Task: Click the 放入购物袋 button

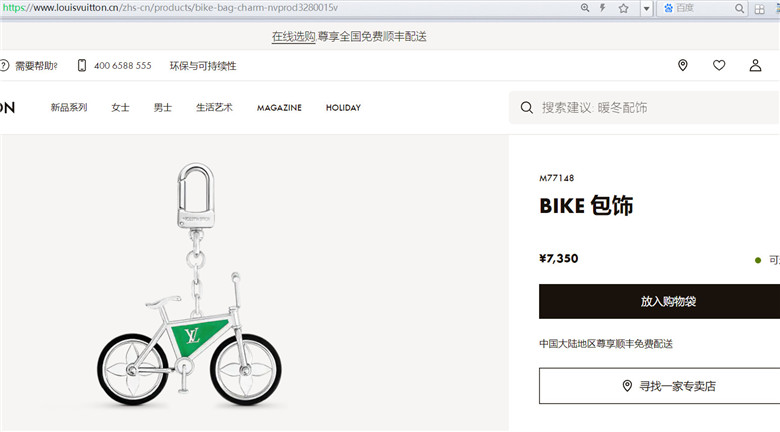Action: (659, 302)
